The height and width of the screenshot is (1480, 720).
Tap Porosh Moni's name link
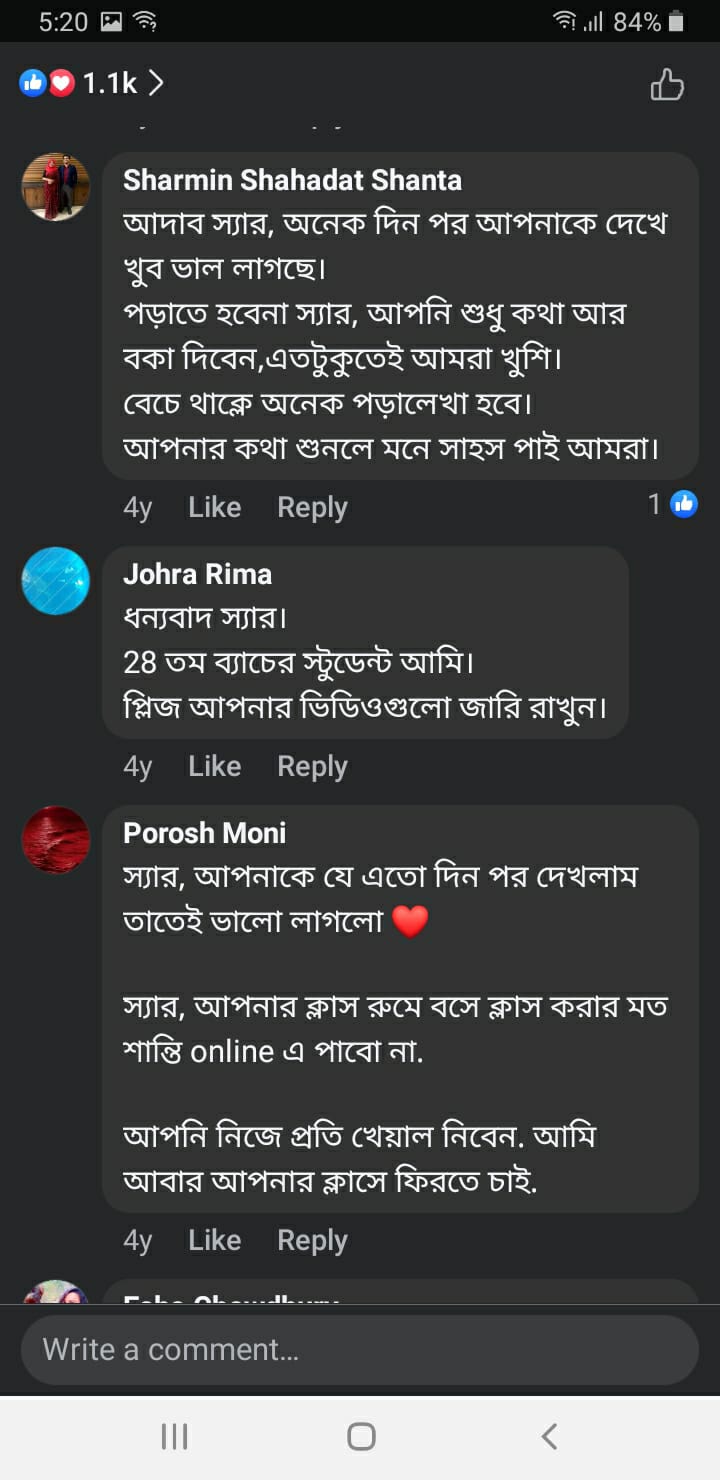(204, 833)
